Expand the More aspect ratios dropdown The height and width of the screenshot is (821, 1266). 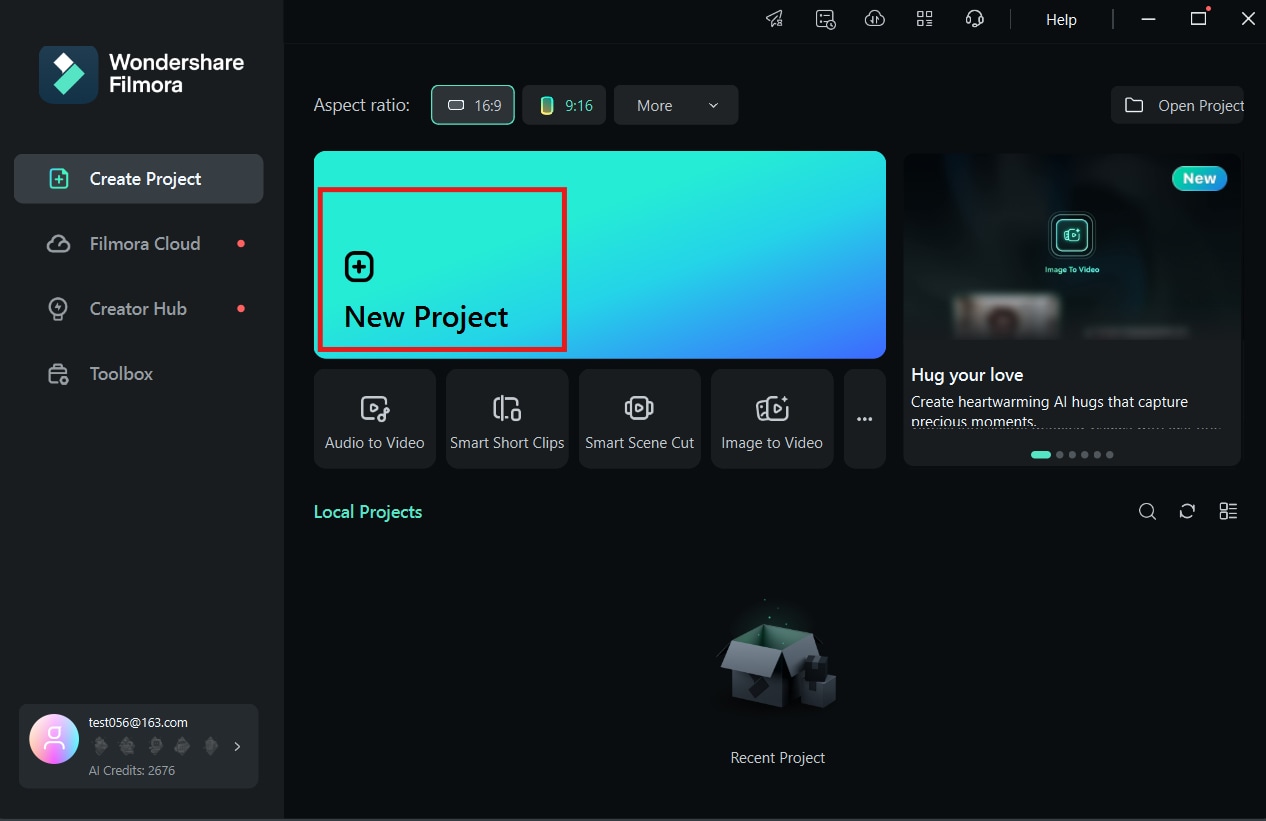(x=676, y=105)
